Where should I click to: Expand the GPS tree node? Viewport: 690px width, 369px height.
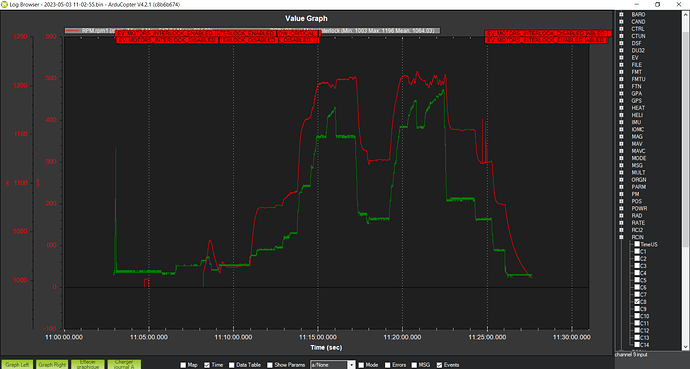[621, 101]
